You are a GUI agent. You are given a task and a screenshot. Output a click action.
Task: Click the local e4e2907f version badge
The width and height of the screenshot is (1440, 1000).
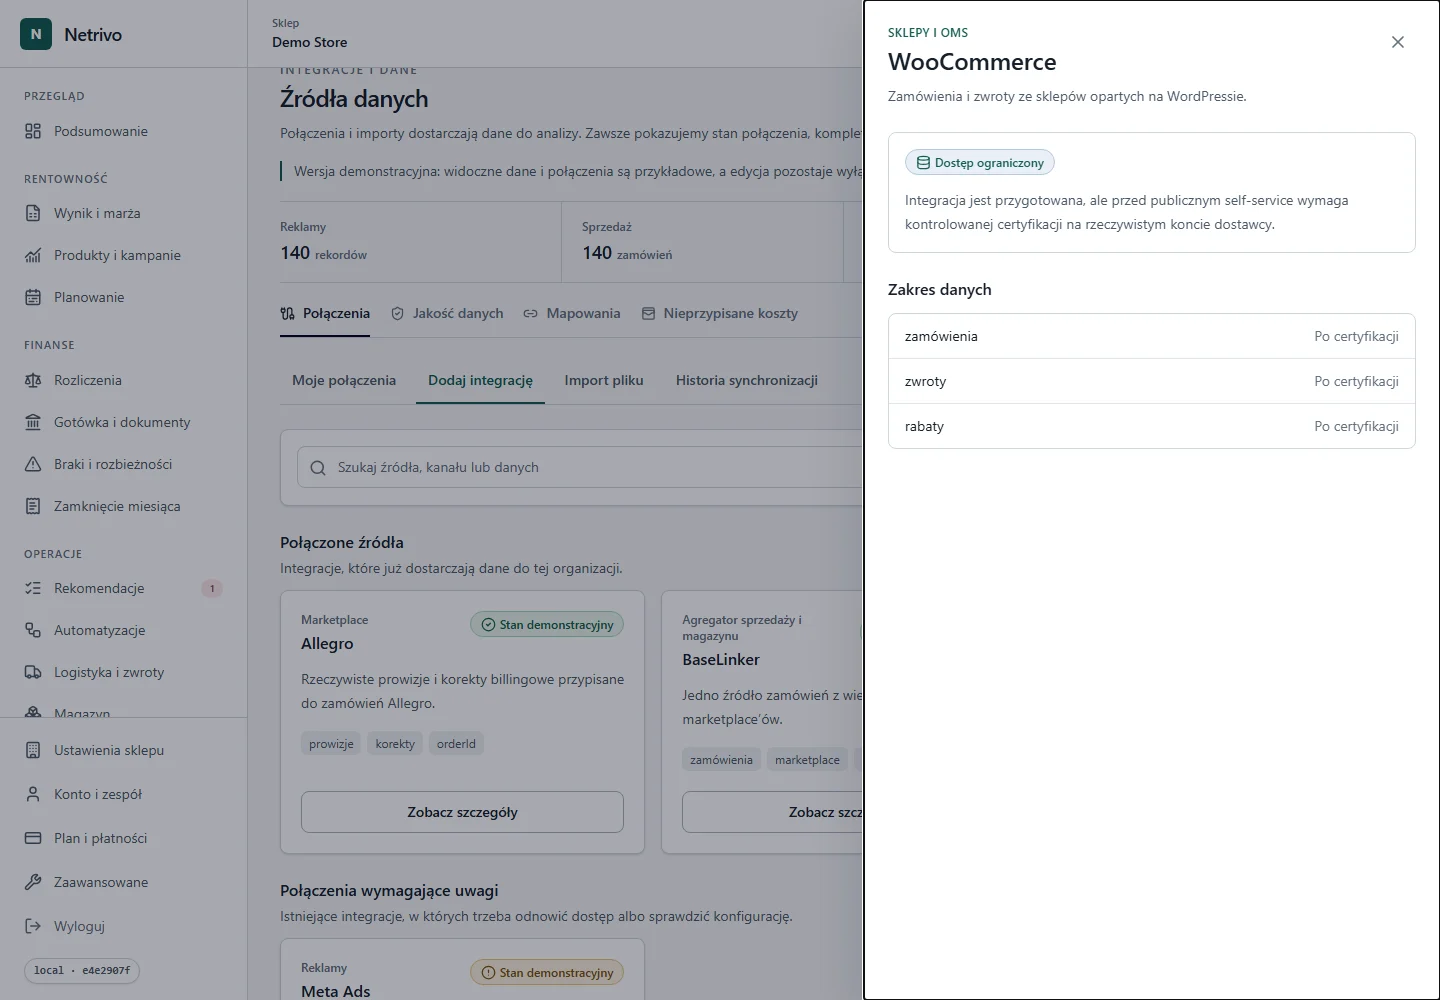coord(82,970)
